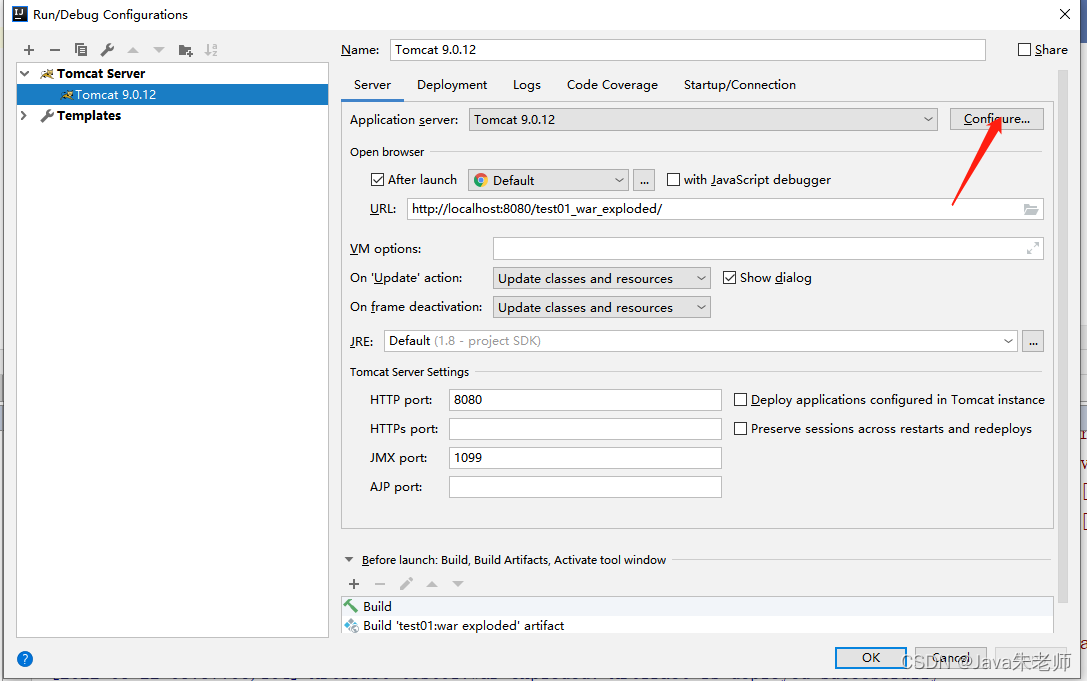Enable Preserve sessions across restarts checkbox
The width and height of the screenshot is (1087, 681).
[x=740, y=429]
